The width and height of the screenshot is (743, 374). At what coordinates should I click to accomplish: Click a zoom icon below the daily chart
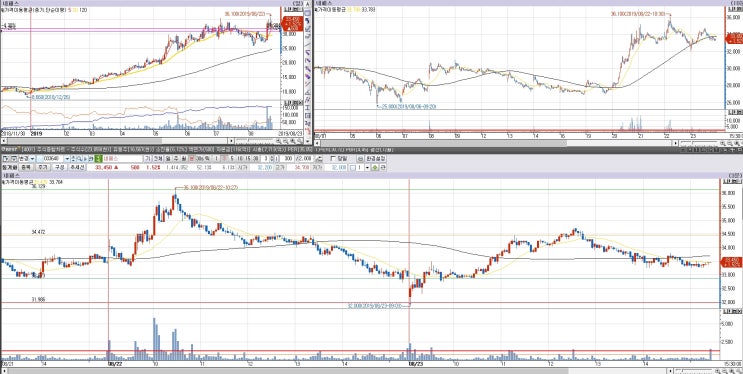point(280,141)
